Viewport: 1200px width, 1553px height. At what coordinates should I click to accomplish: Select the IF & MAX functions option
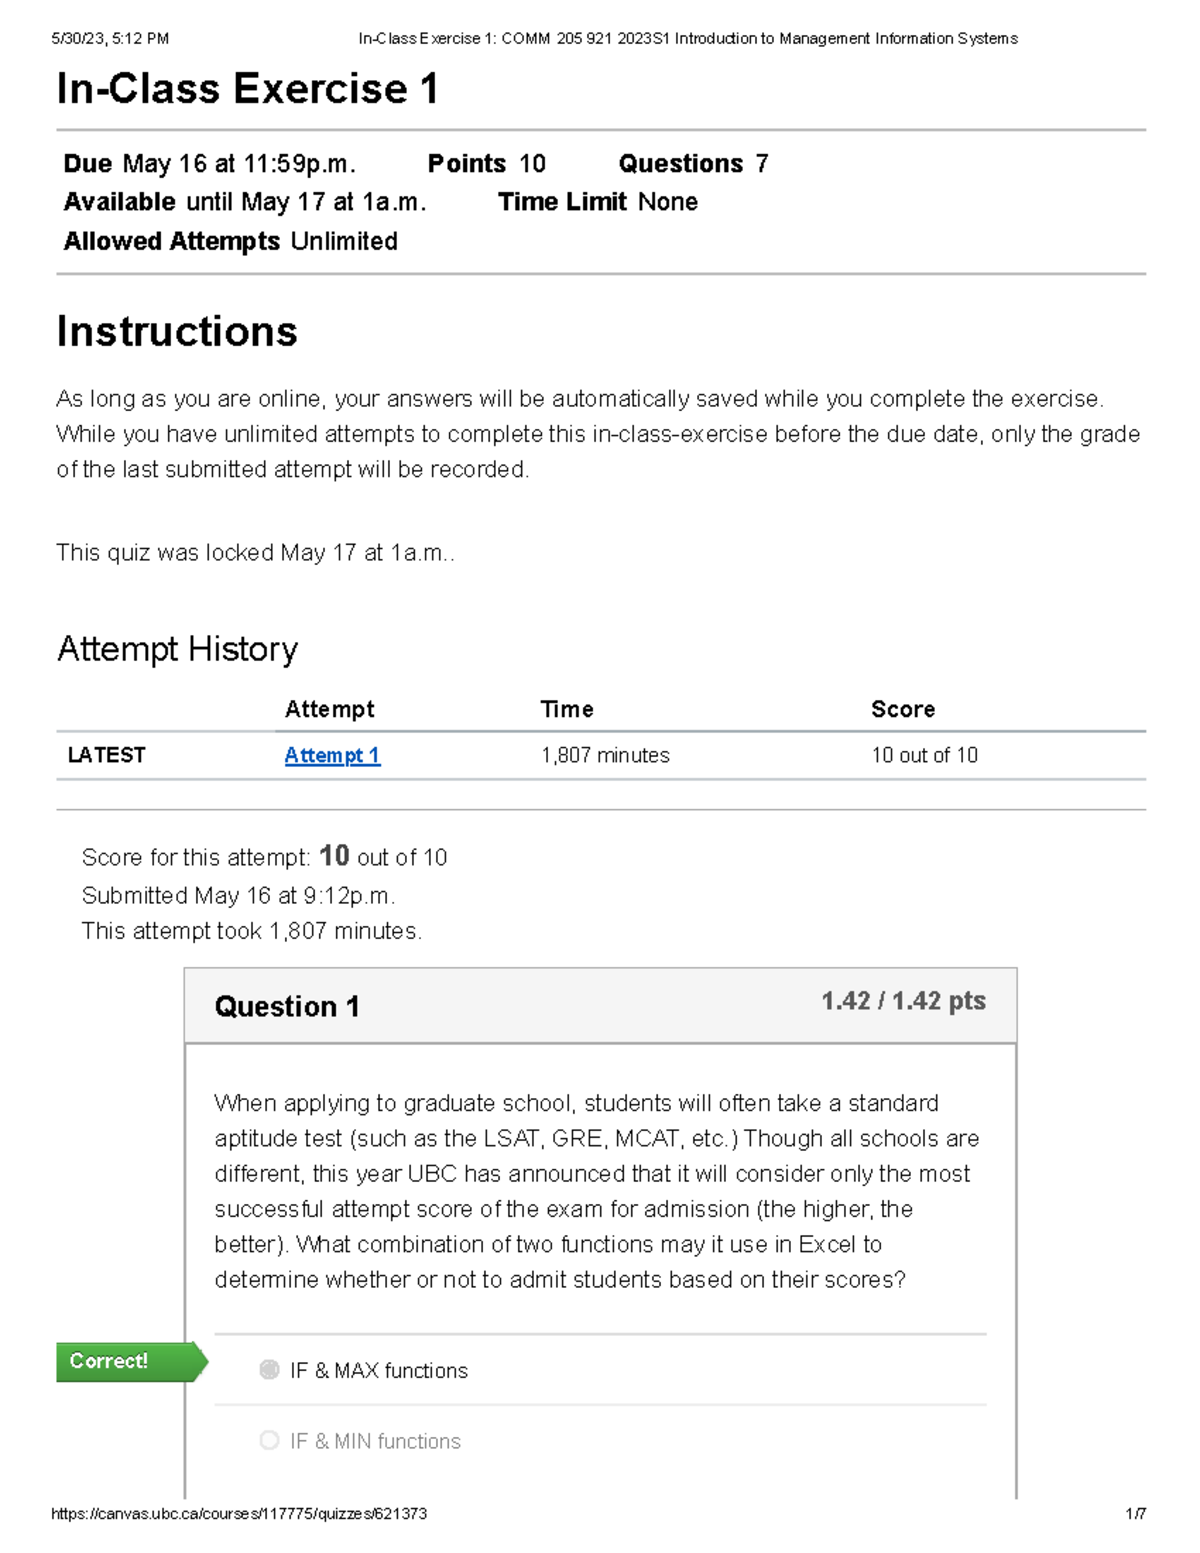pos(269,1370)
